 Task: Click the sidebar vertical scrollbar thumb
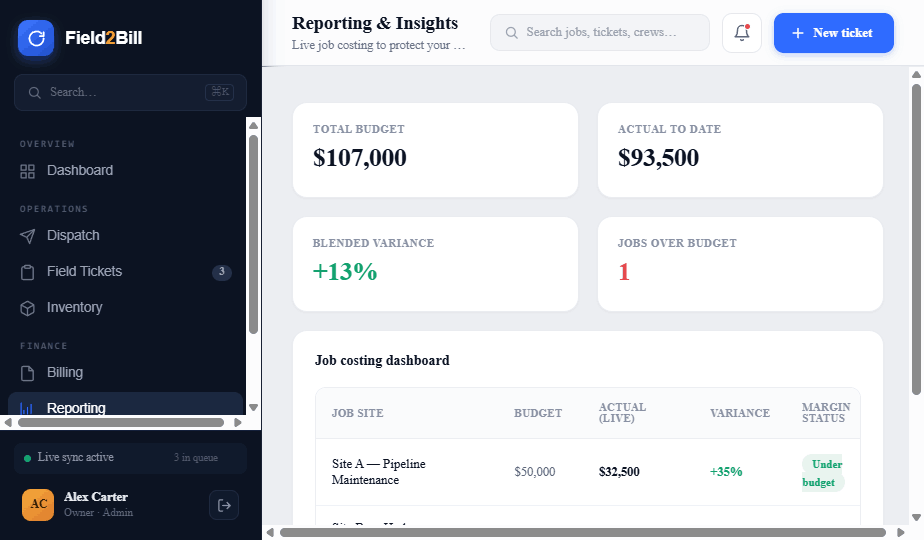(253, 235)
